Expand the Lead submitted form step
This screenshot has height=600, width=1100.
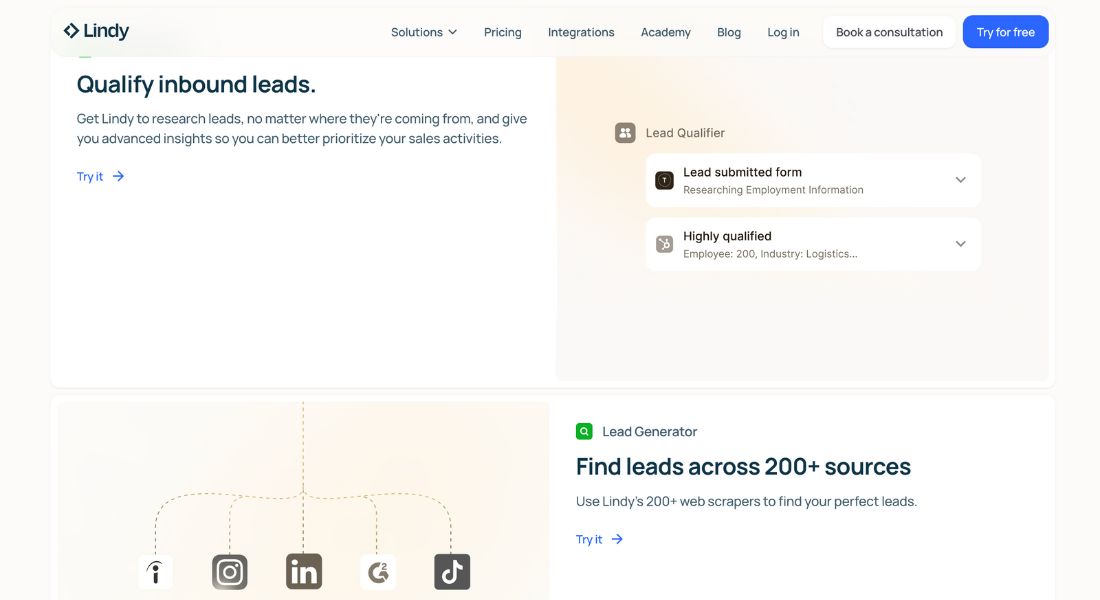[x=960, y=180]
